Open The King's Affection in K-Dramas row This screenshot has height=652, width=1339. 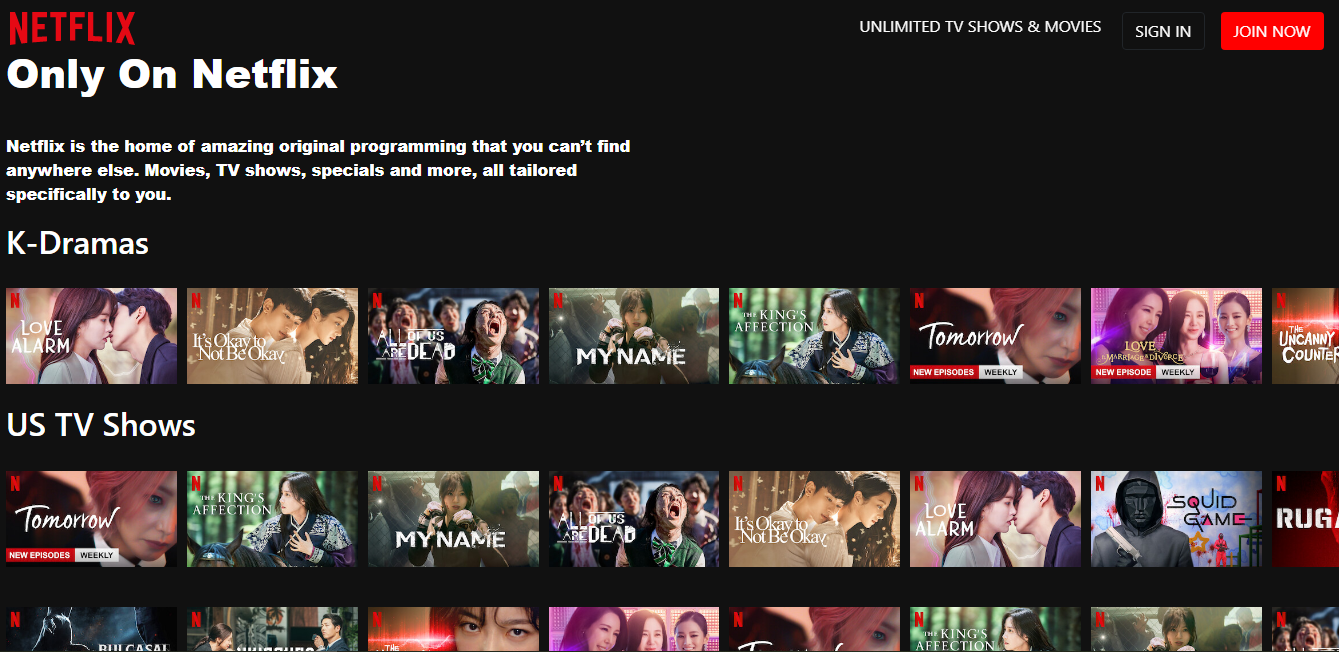pos(814,336)
